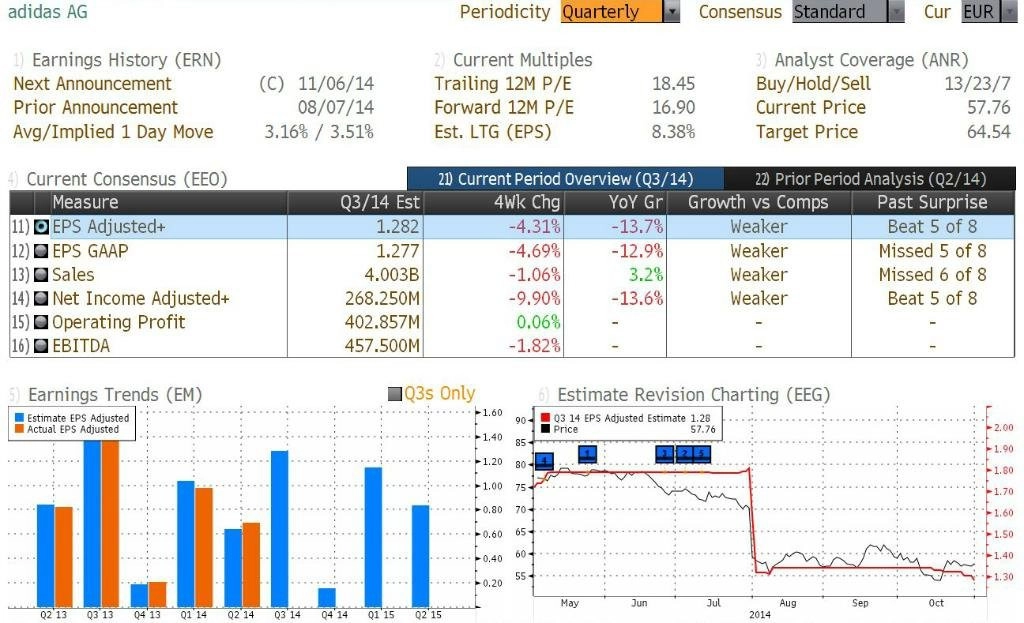Screen dimensions: 1024x623
Task: Click Target Price value 64.54
Action: click(x=989, y=132)
